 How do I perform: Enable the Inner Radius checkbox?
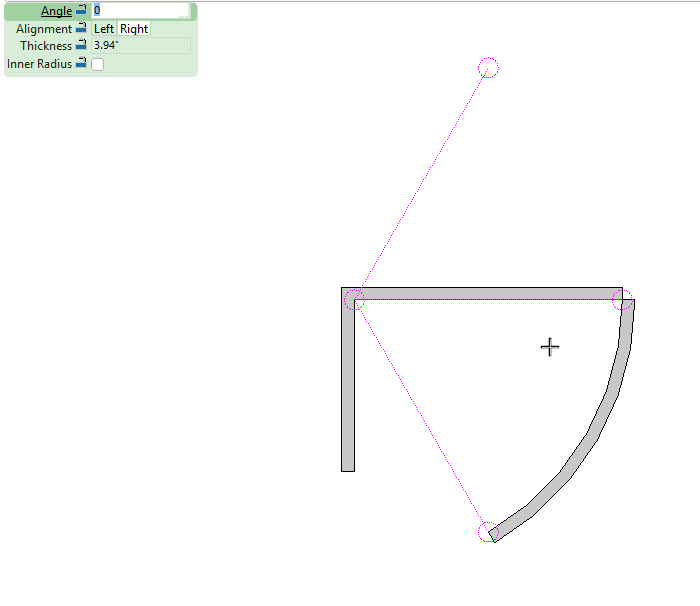tap(97, 64)
